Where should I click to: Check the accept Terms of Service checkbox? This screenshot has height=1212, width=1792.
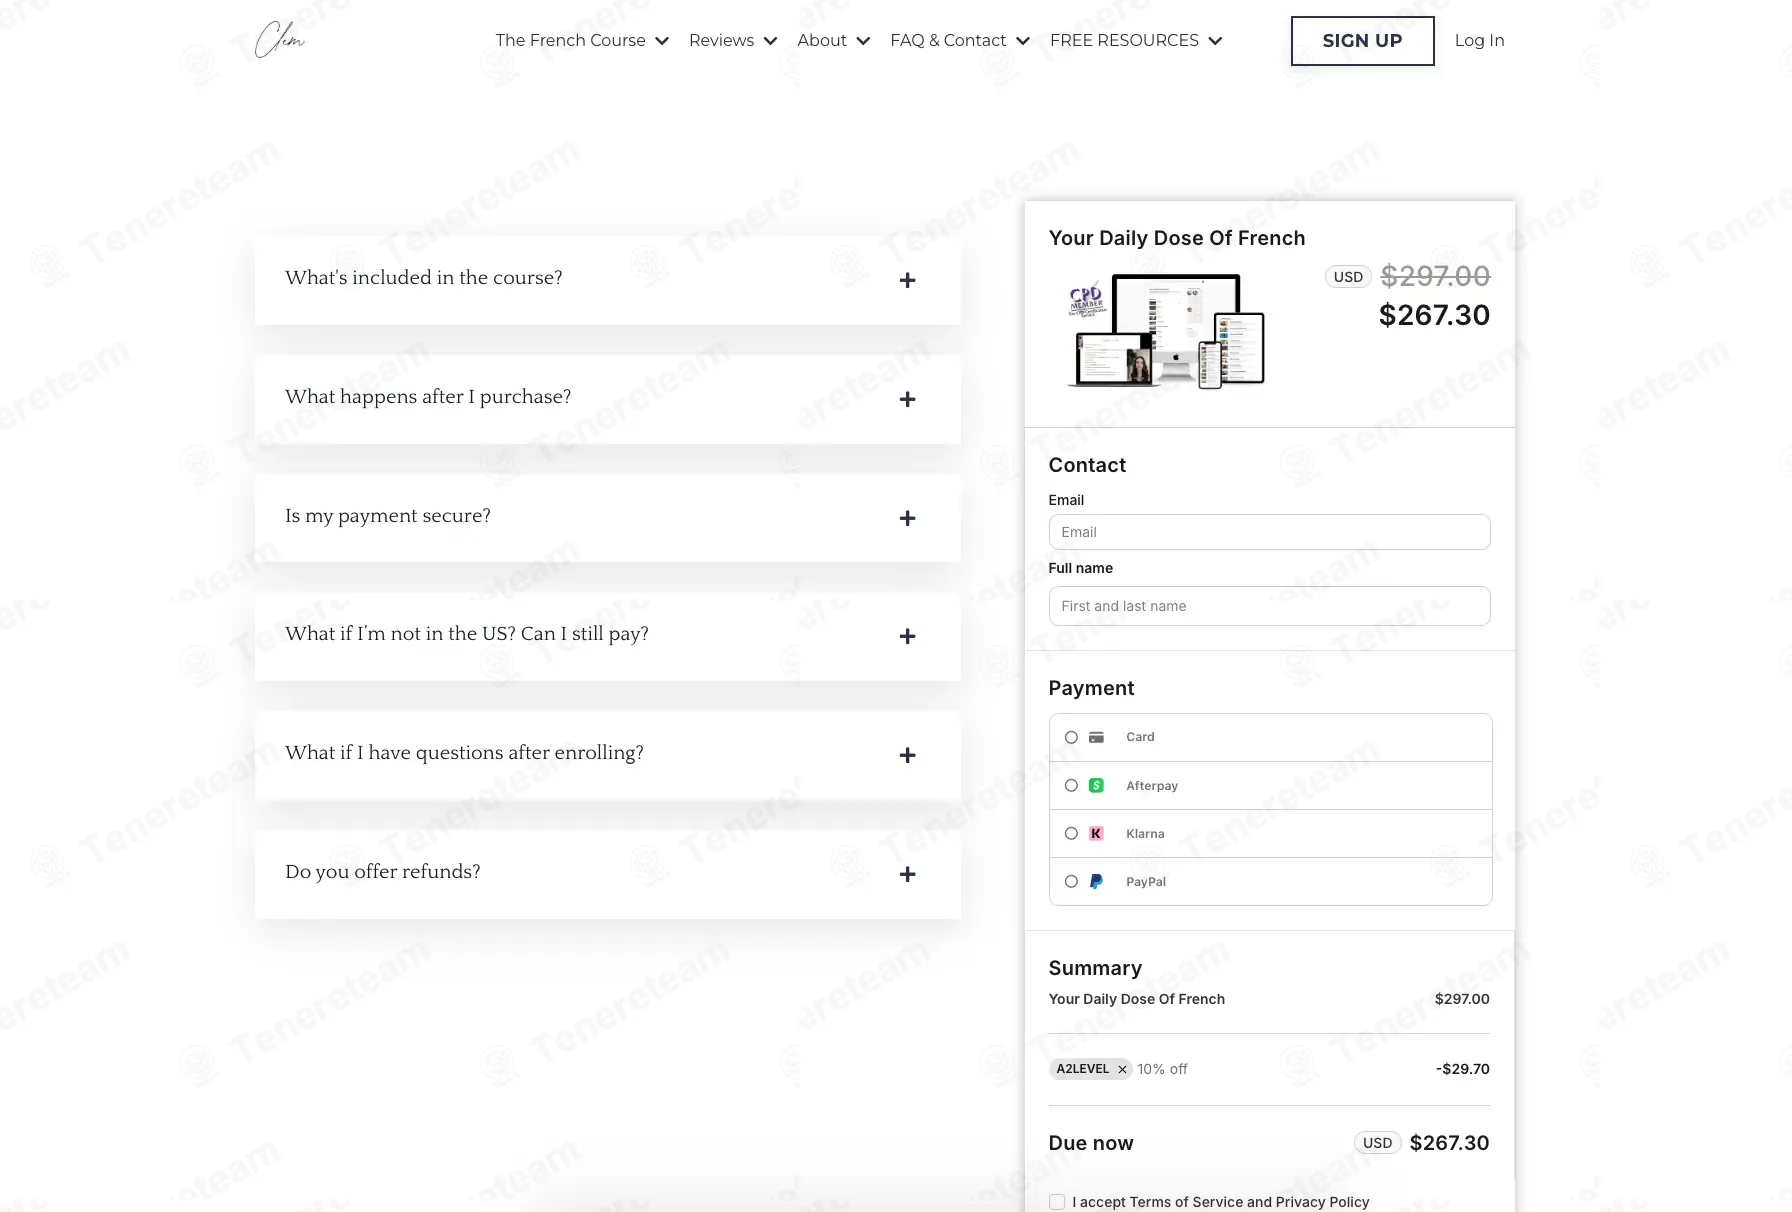[x=1057, y=1202]
